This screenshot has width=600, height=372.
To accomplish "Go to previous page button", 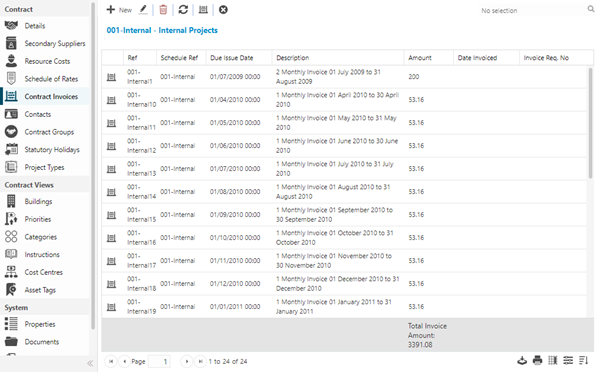I will [x=124, y=361].
